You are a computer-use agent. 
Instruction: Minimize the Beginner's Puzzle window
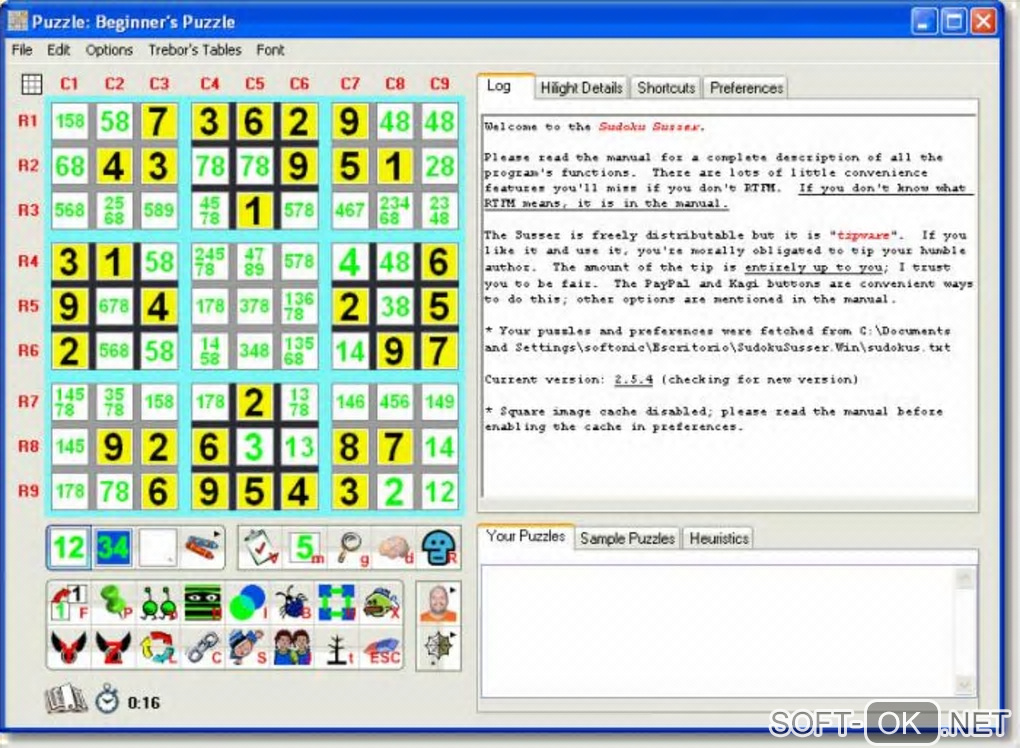pyautogui.click(x=924, y=21)
